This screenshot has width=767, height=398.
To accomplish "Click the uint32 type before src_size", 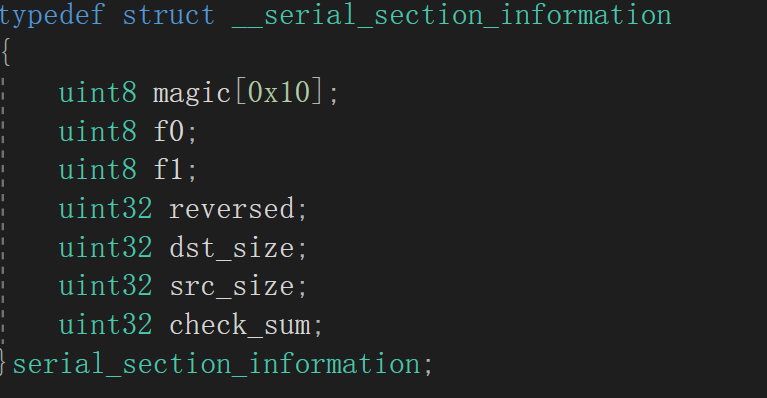I will pos(106,287).
